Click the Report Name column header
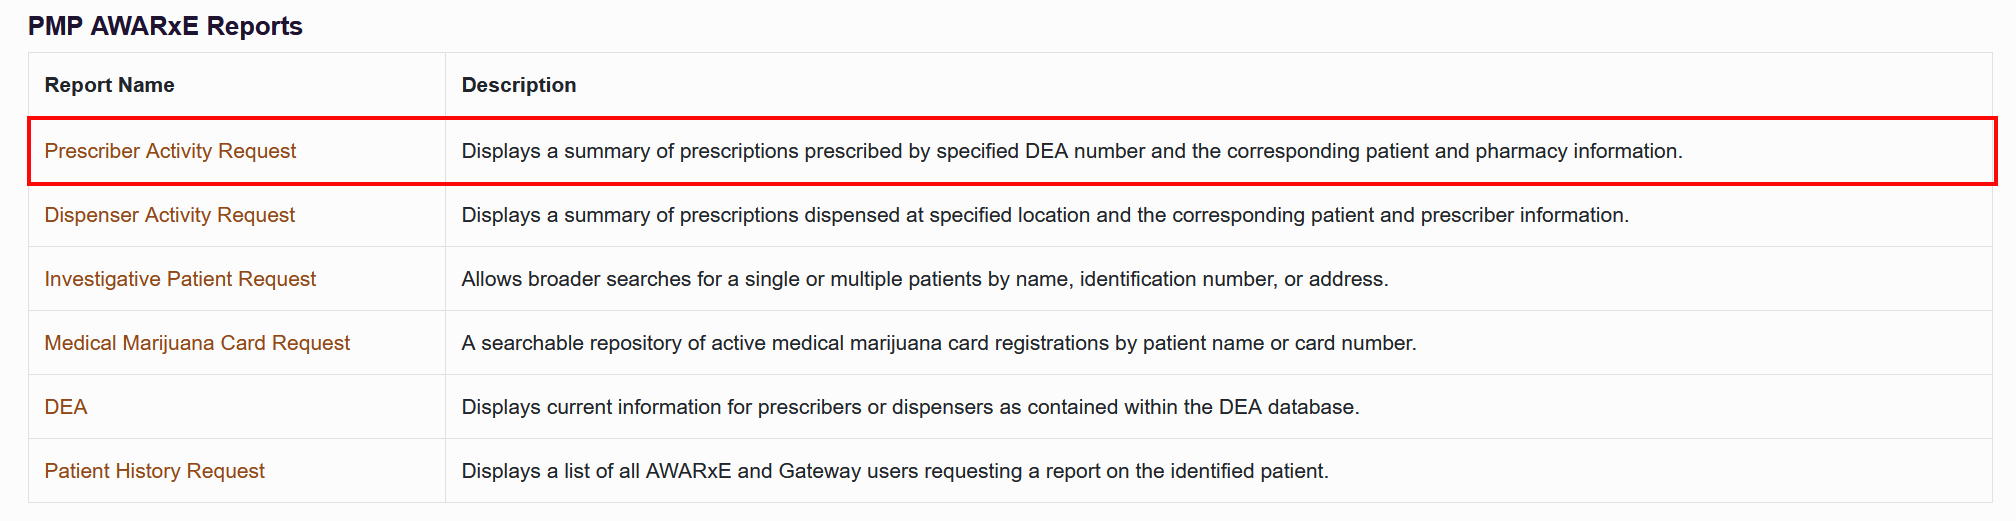2016x521 pixels. (x=109, y=85)
